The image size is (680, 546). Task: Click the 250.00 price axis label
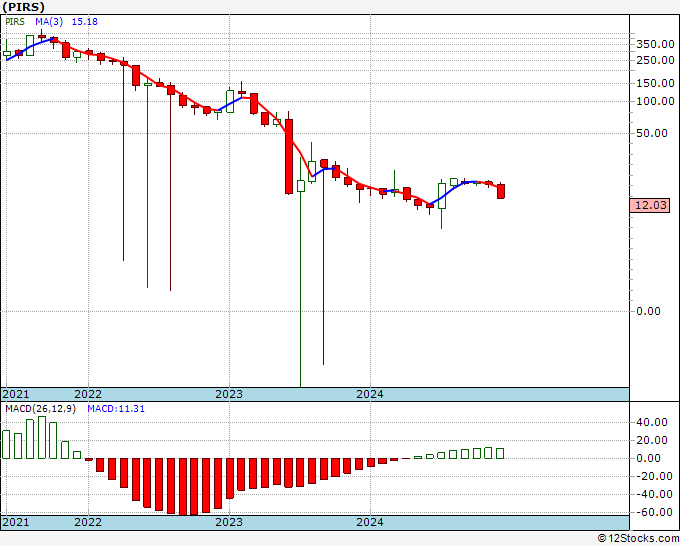(x=655, y=60)
